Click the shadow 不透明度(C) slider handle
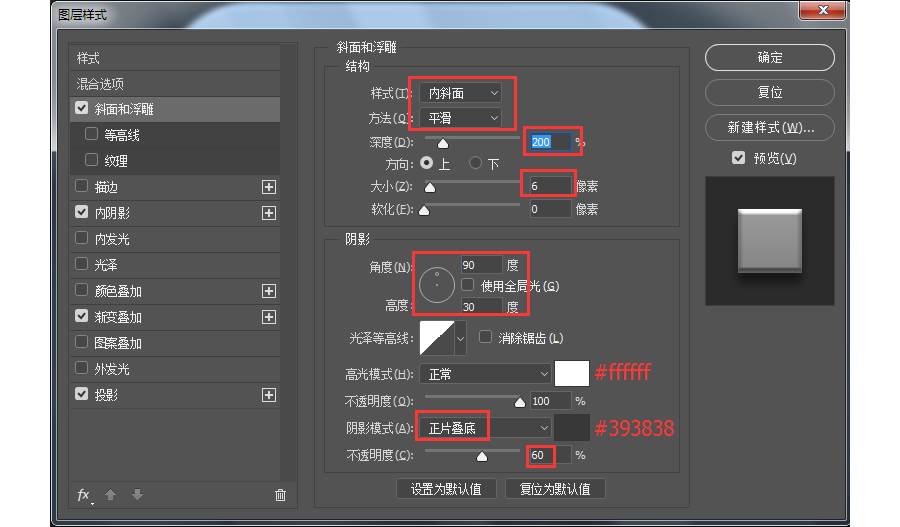Viewport: 900px width, 527px height. tap(482, 456)
